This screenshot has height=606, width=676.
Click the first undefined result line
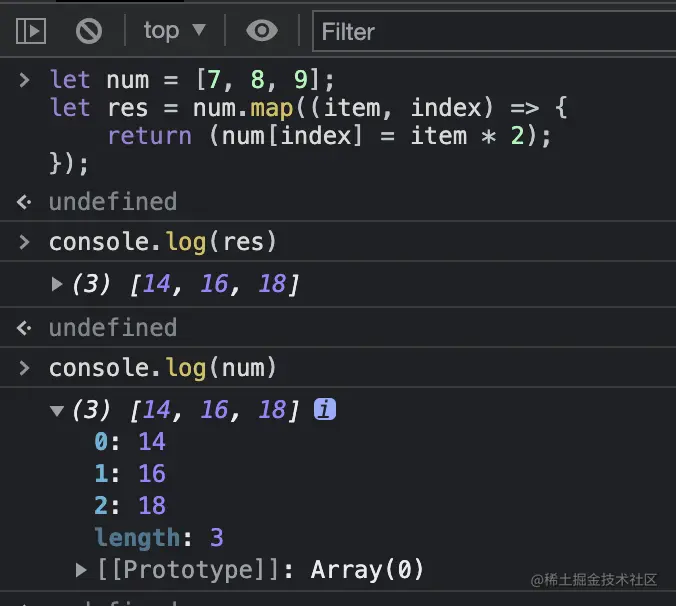[113, 202]
